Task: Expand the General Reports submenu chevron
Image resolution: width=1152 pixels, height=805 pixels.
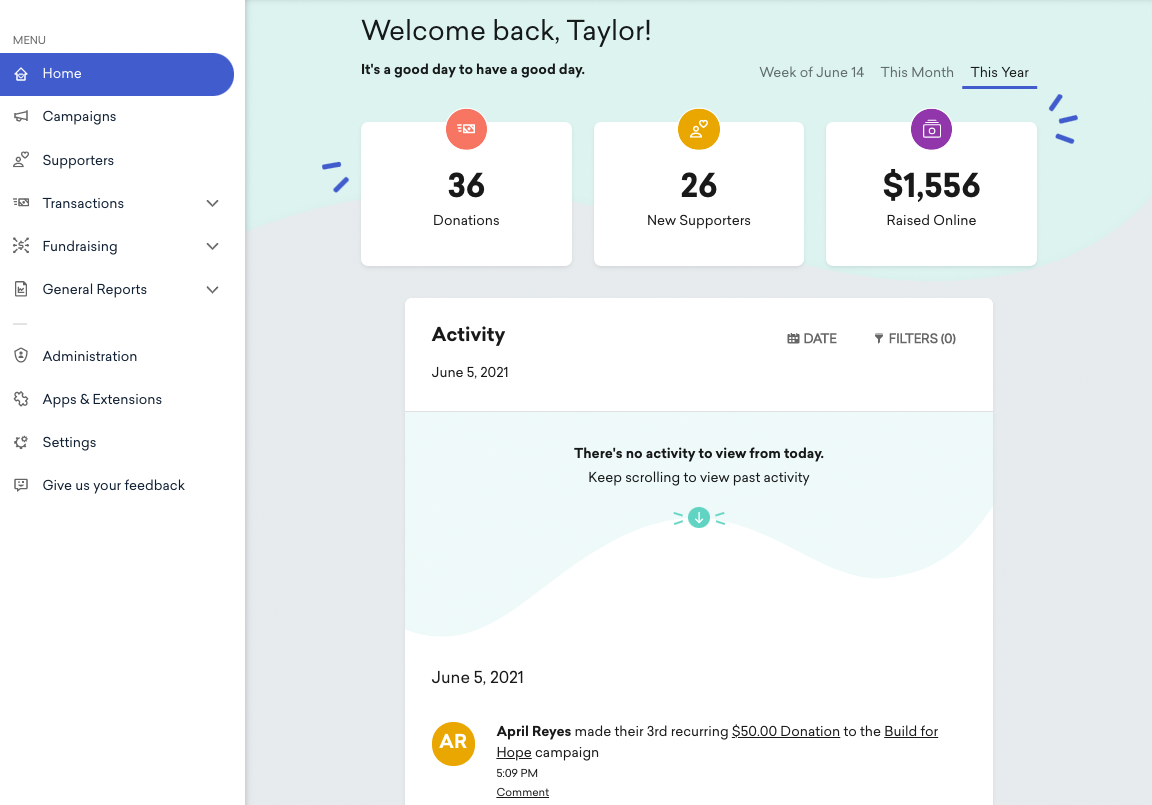Action: (x=212, y=289)
